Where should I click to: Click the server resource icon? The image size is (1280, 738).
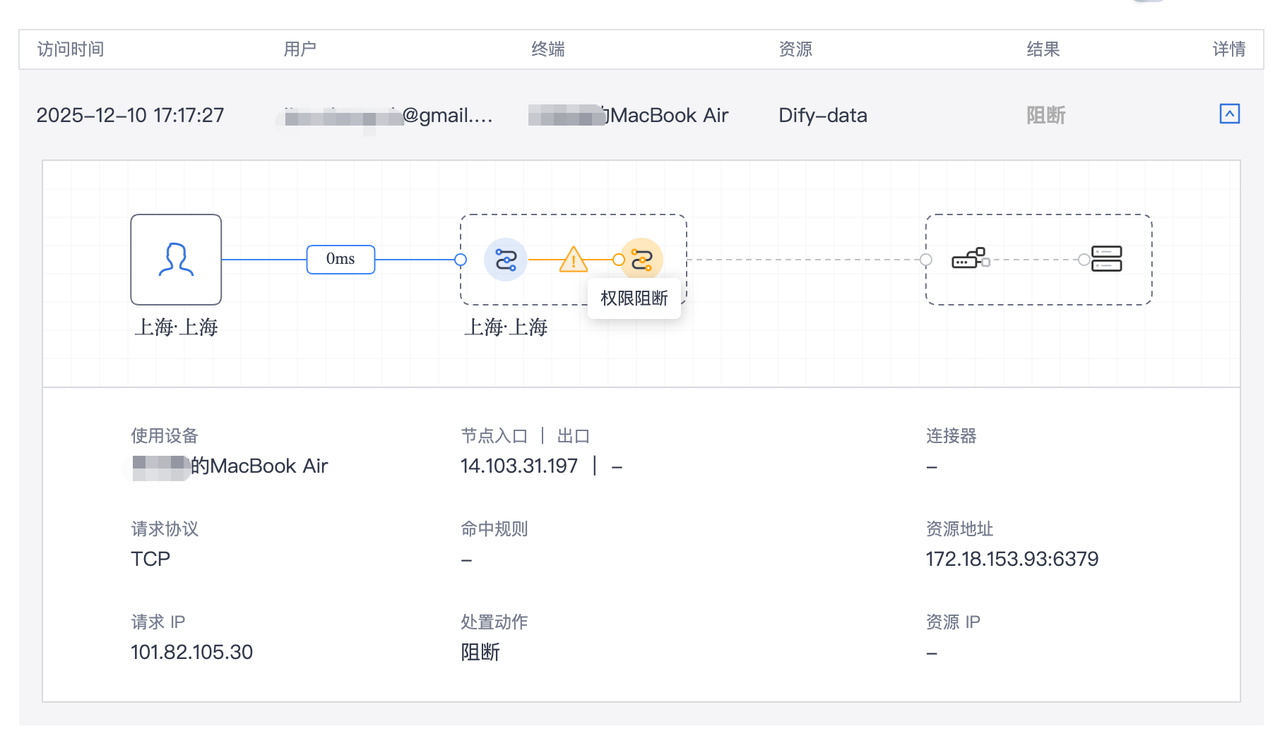1106,259
